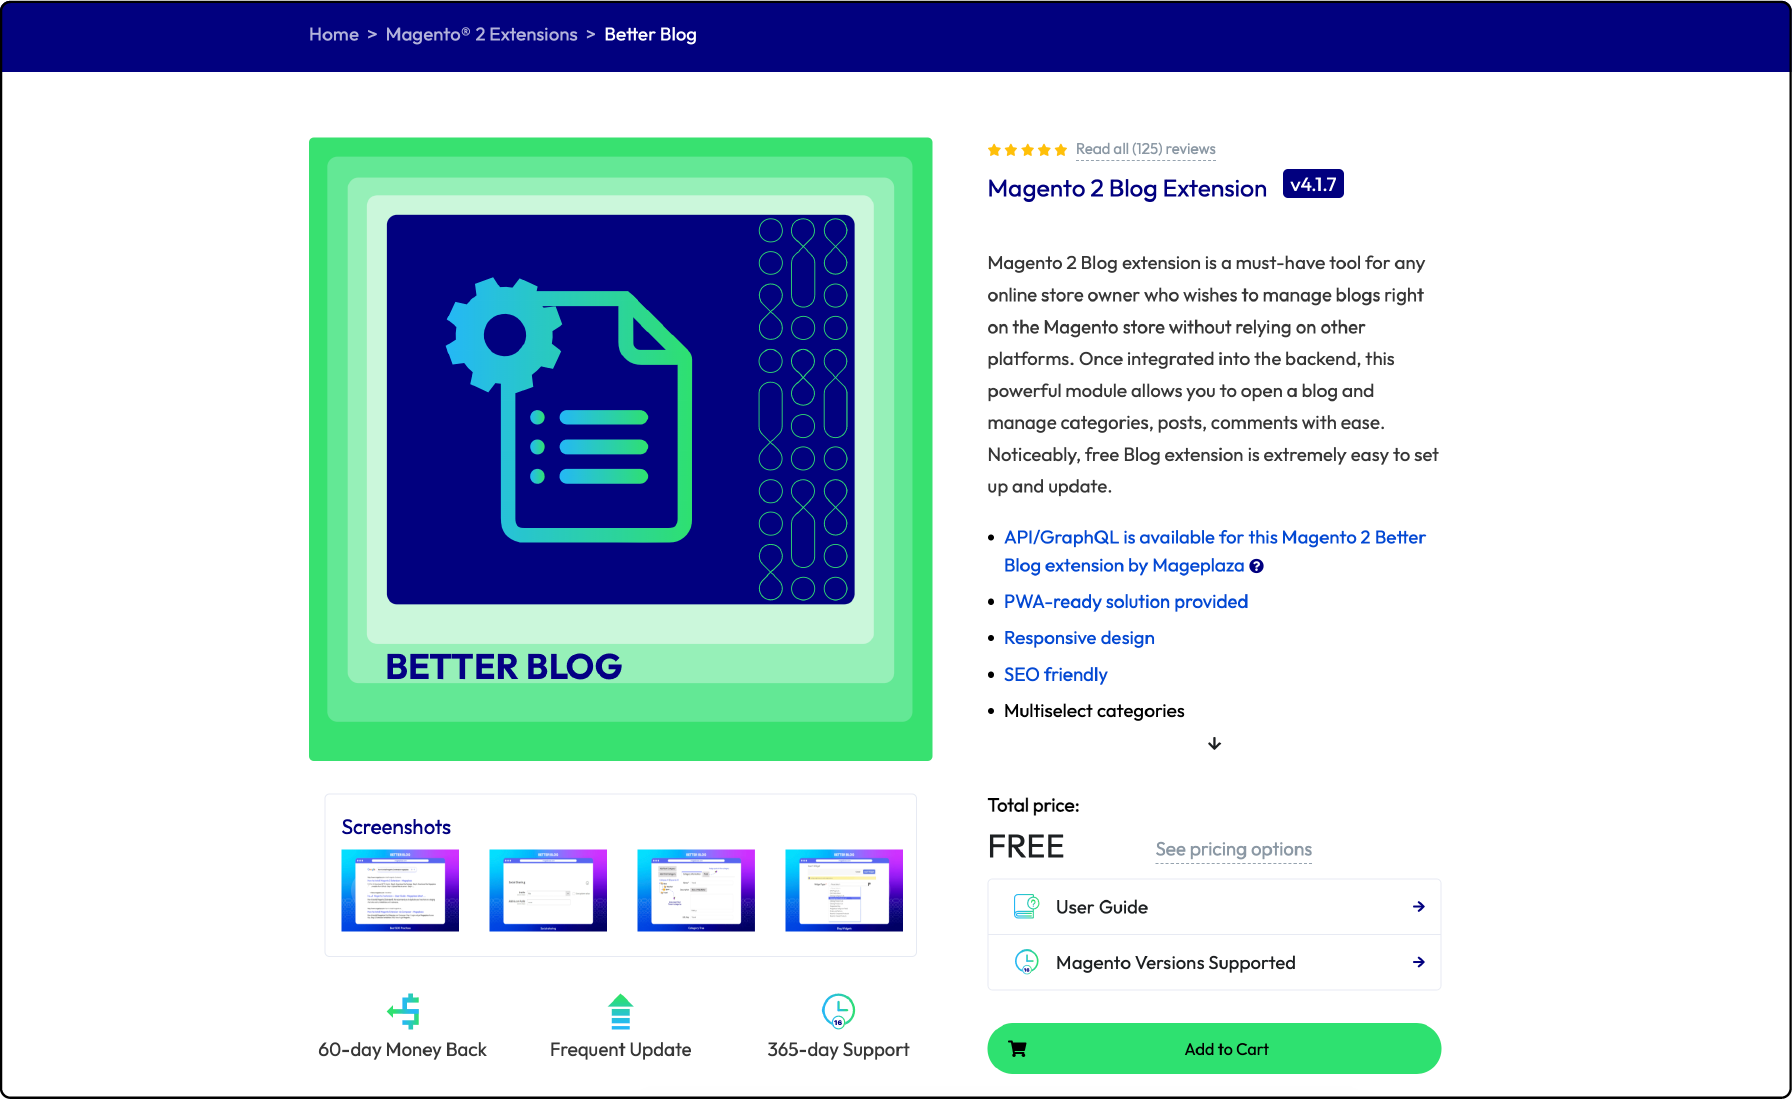Read all (125) reviews link
1792x1099 pixels.
click(1145, 149)
